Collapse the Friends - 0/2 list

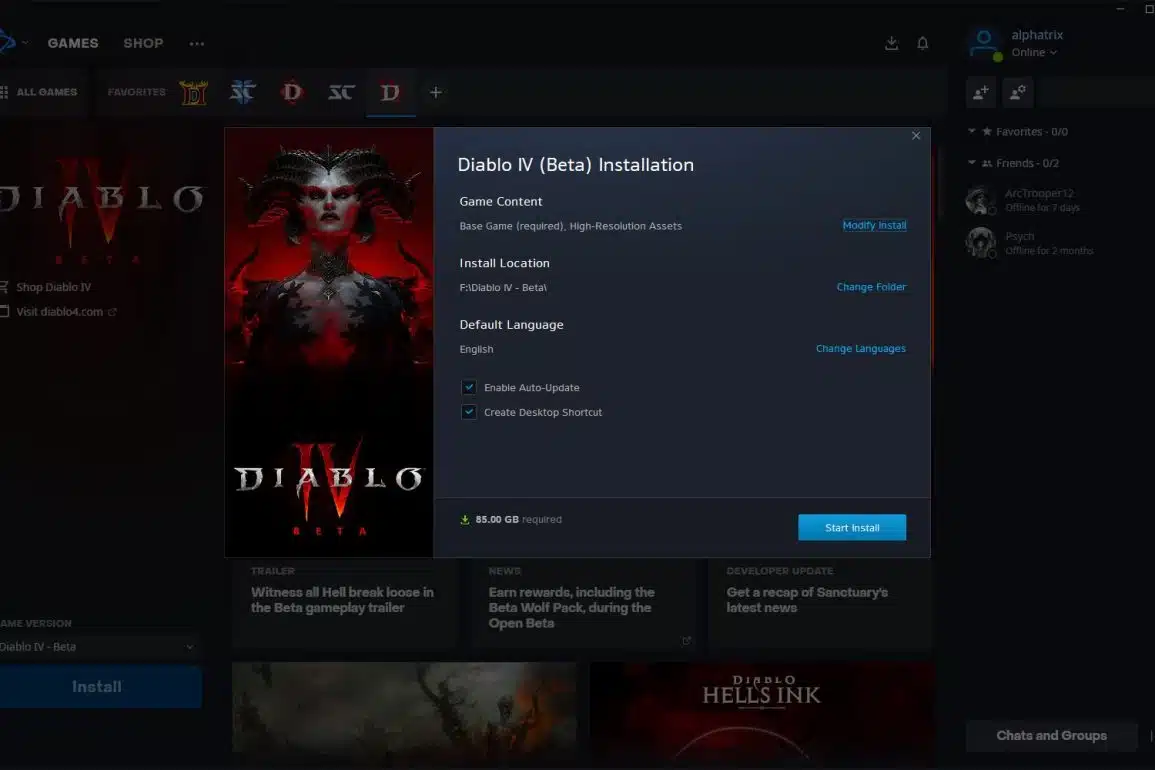[x=972, y=163]
